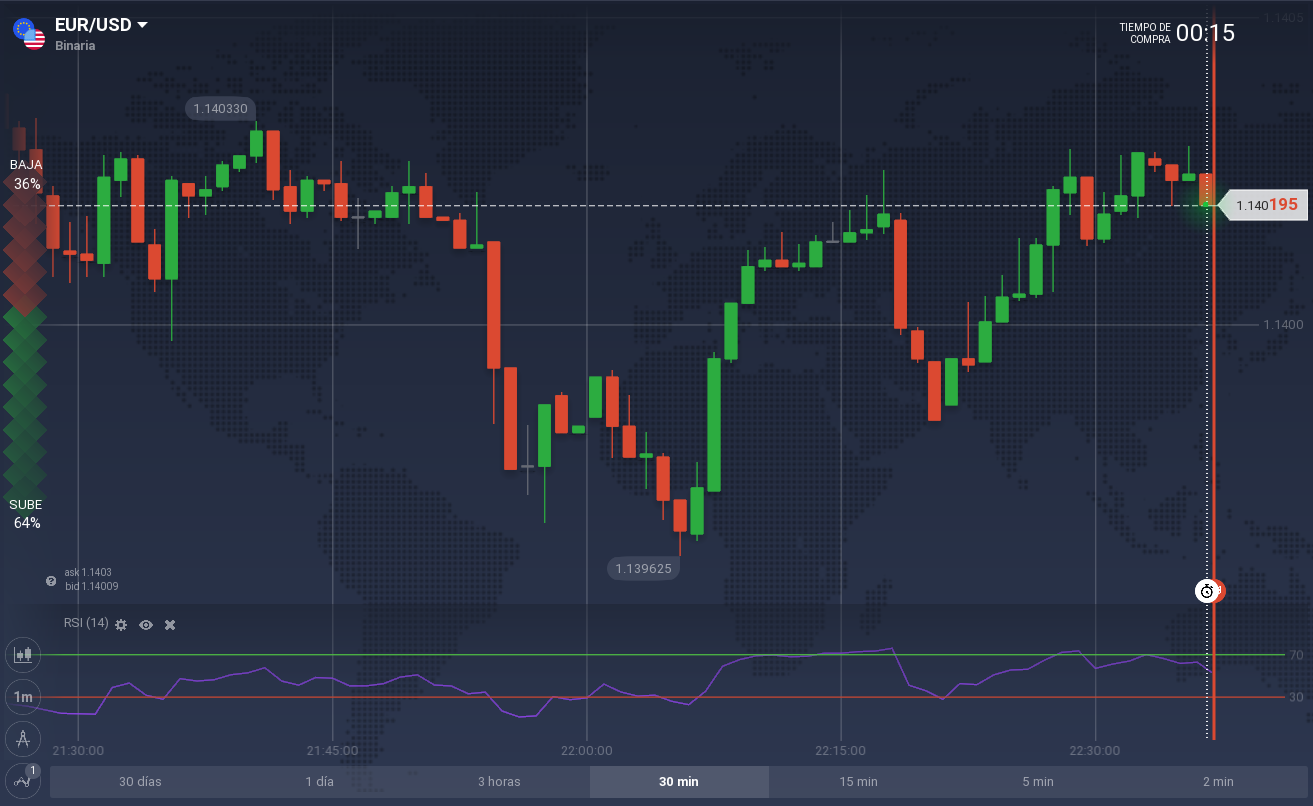The image size is (1313, 806).
Task: Select the 30 min time range
Action: click(x=679, y=782)
